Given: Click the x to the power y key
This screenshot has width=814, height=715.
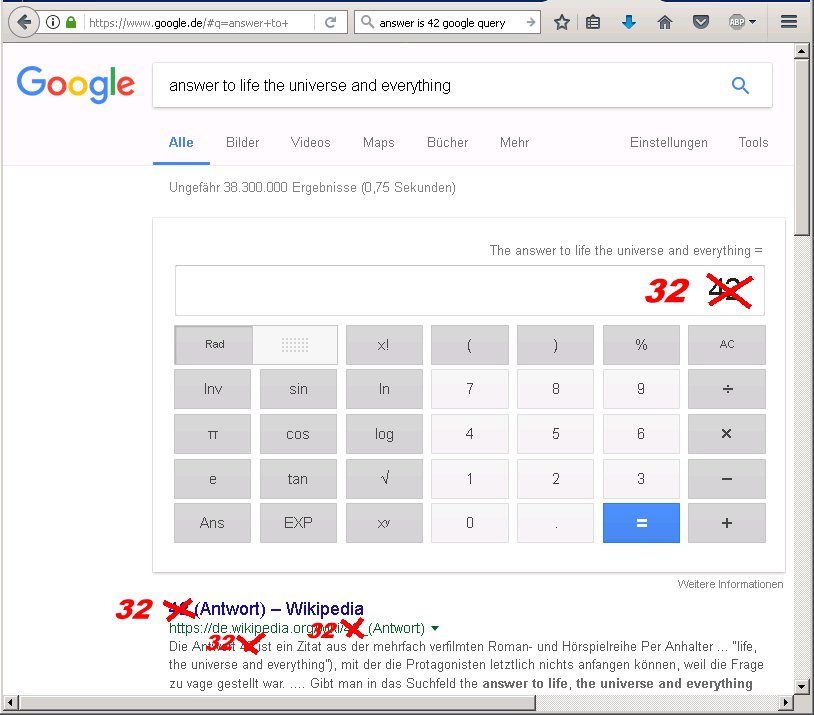Looking at the screenshot, I should pos(384,523).
